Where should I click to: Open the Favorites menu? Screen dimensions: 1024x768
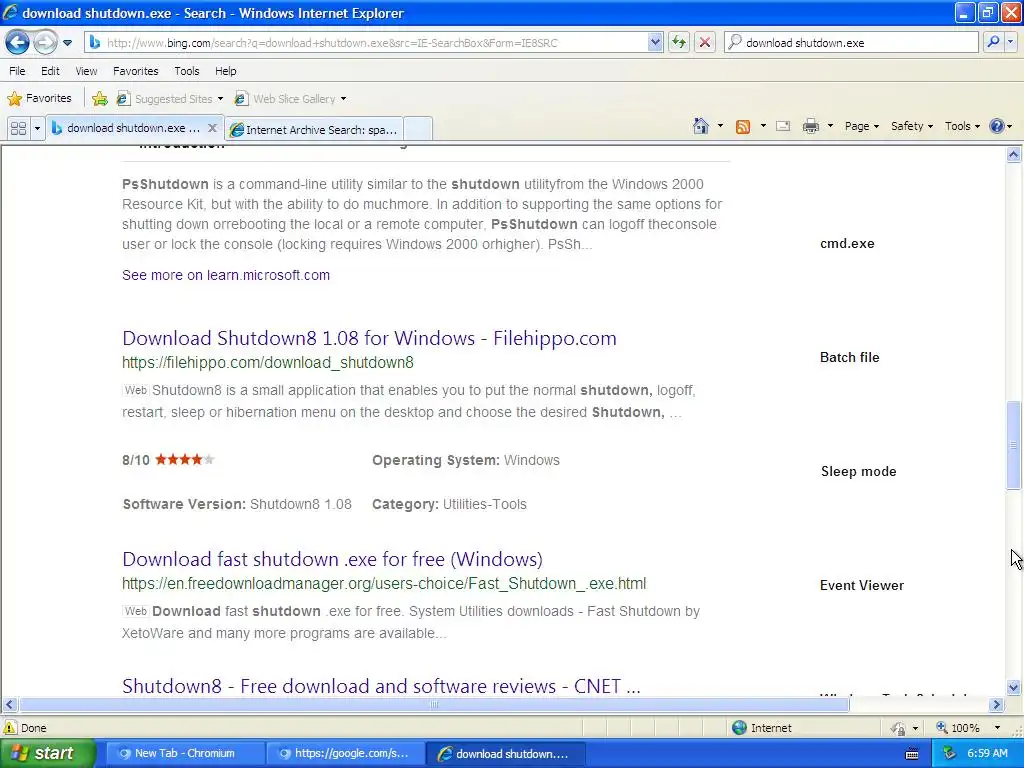click(x=135, y=71)
